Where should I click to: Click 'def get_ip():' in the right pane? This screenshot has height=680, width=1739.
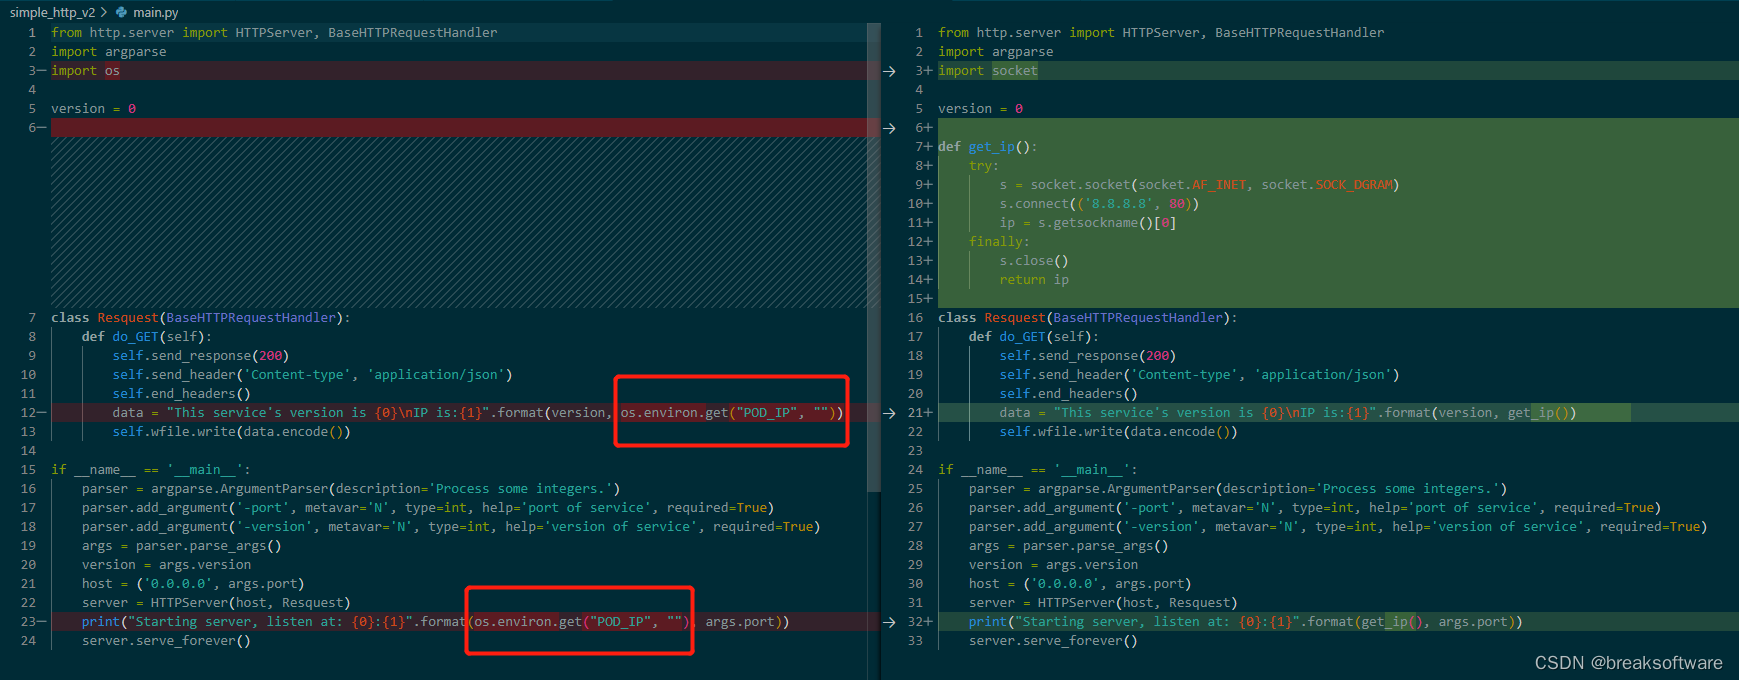pos(988,147)
